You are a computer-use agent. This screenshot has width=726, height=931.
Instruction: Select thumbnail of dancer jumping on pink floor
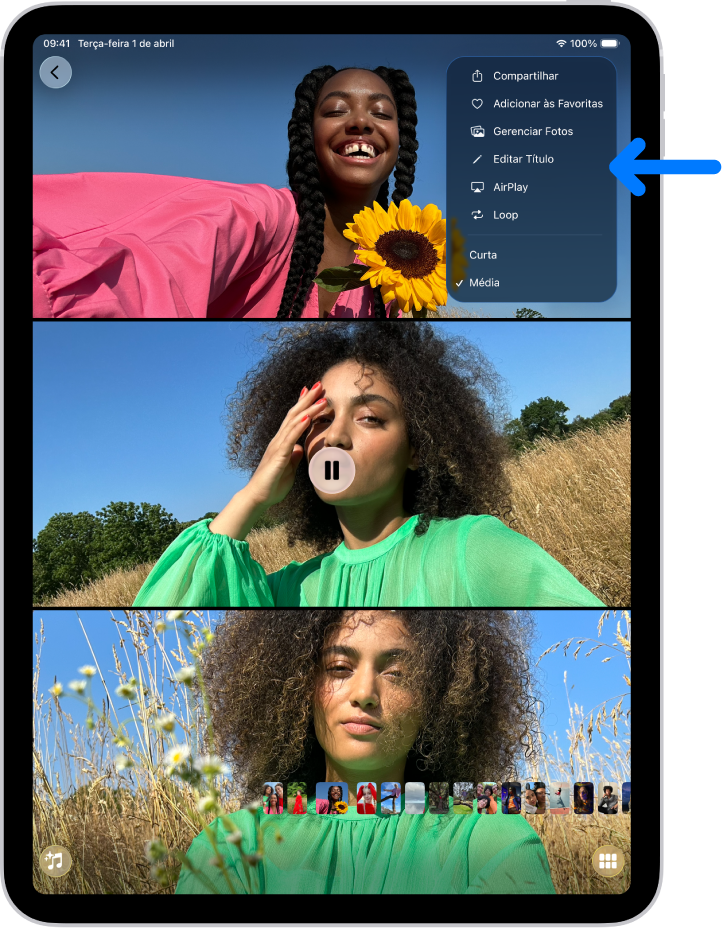coord(559,798)
